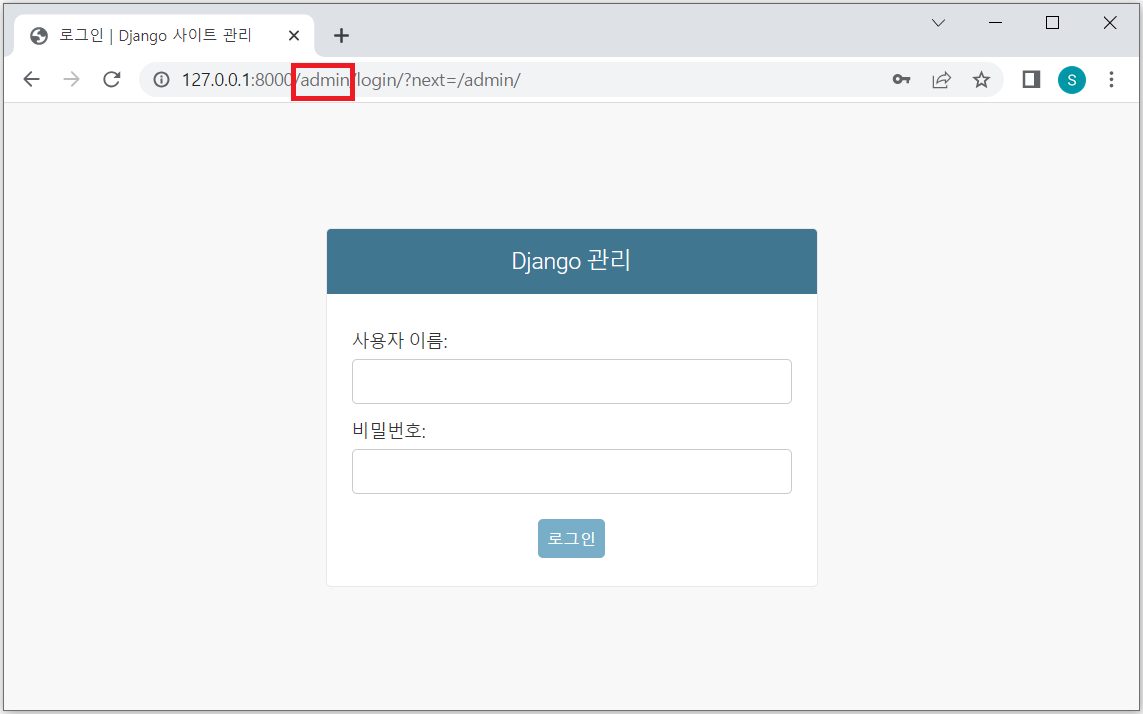The height and width of the screenshot is (714, 1143).
Task: Click the browser forward arrow
Action: pos(71,79)
